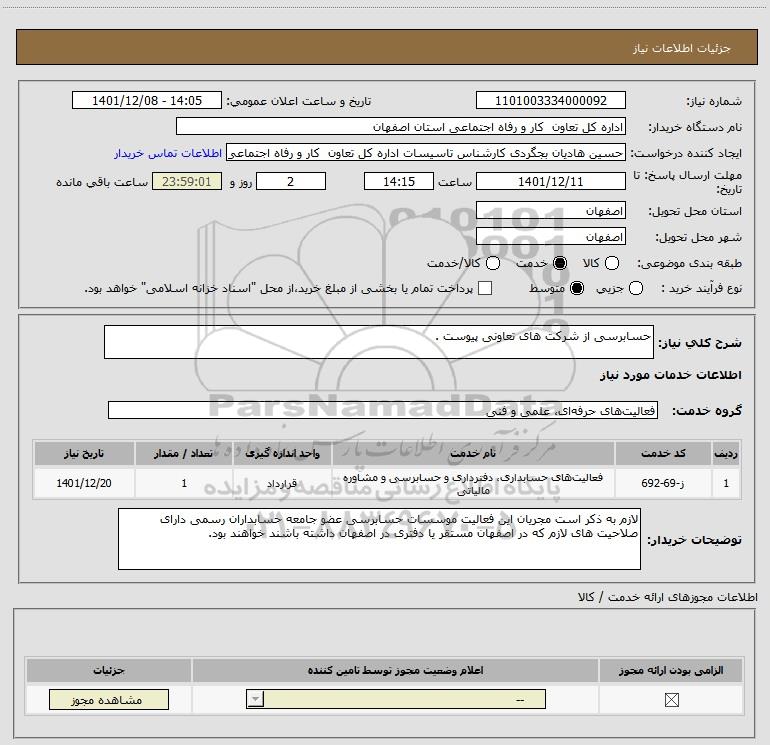
Task: Click the جزئیات اطلاعات نیاز page title
Action: (682, 48)
